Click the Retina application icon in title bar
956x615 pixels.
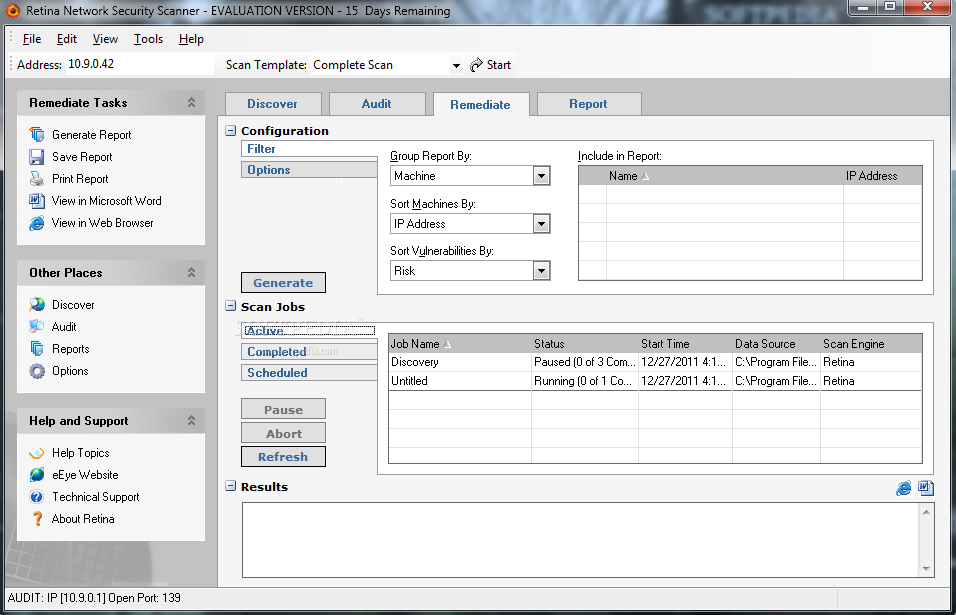tap(13, 10)
